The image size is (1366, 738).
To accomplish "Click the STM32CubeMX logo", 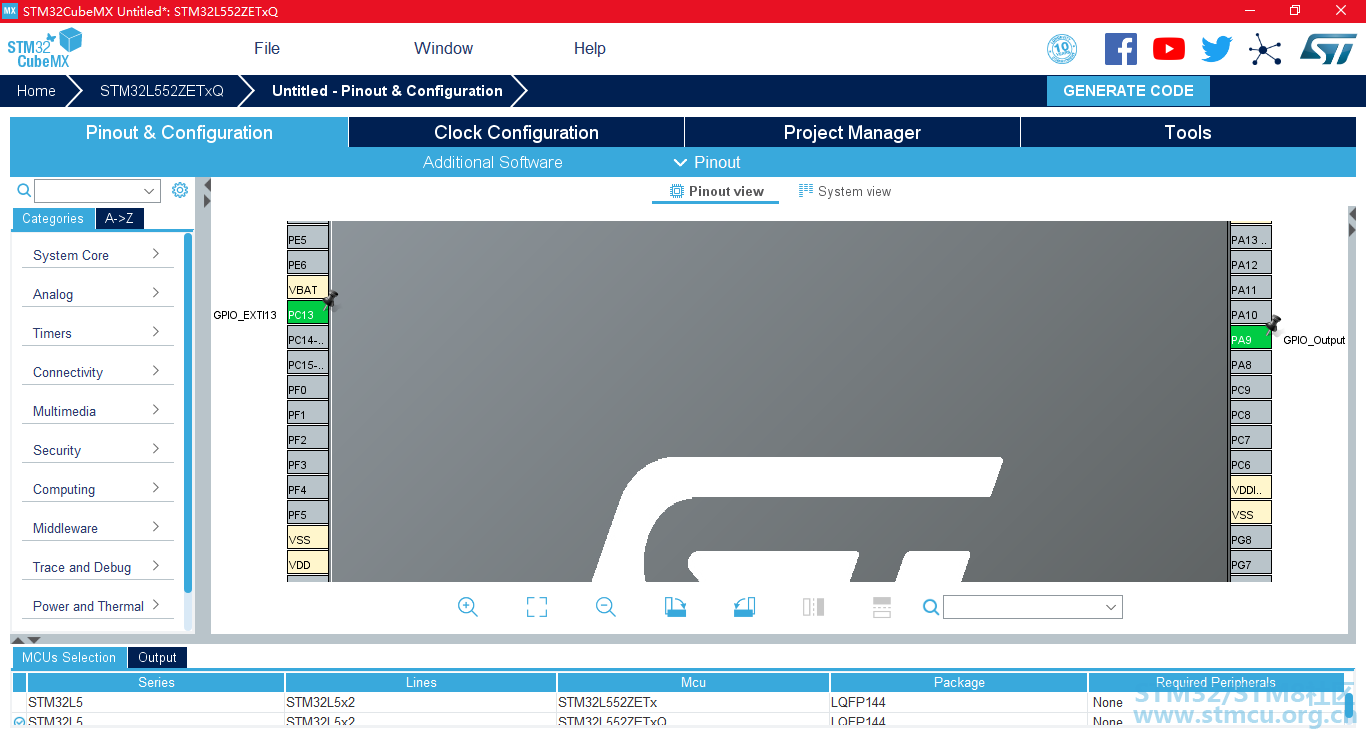I will 44,48.
